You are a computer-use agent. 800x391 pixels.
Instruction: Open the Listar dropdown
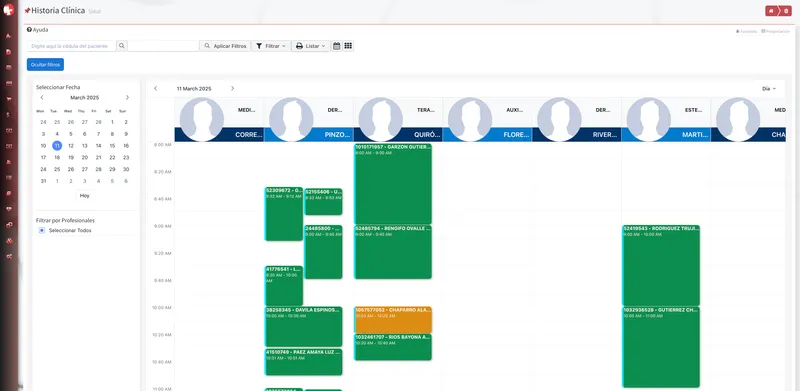tap(311, 46)
